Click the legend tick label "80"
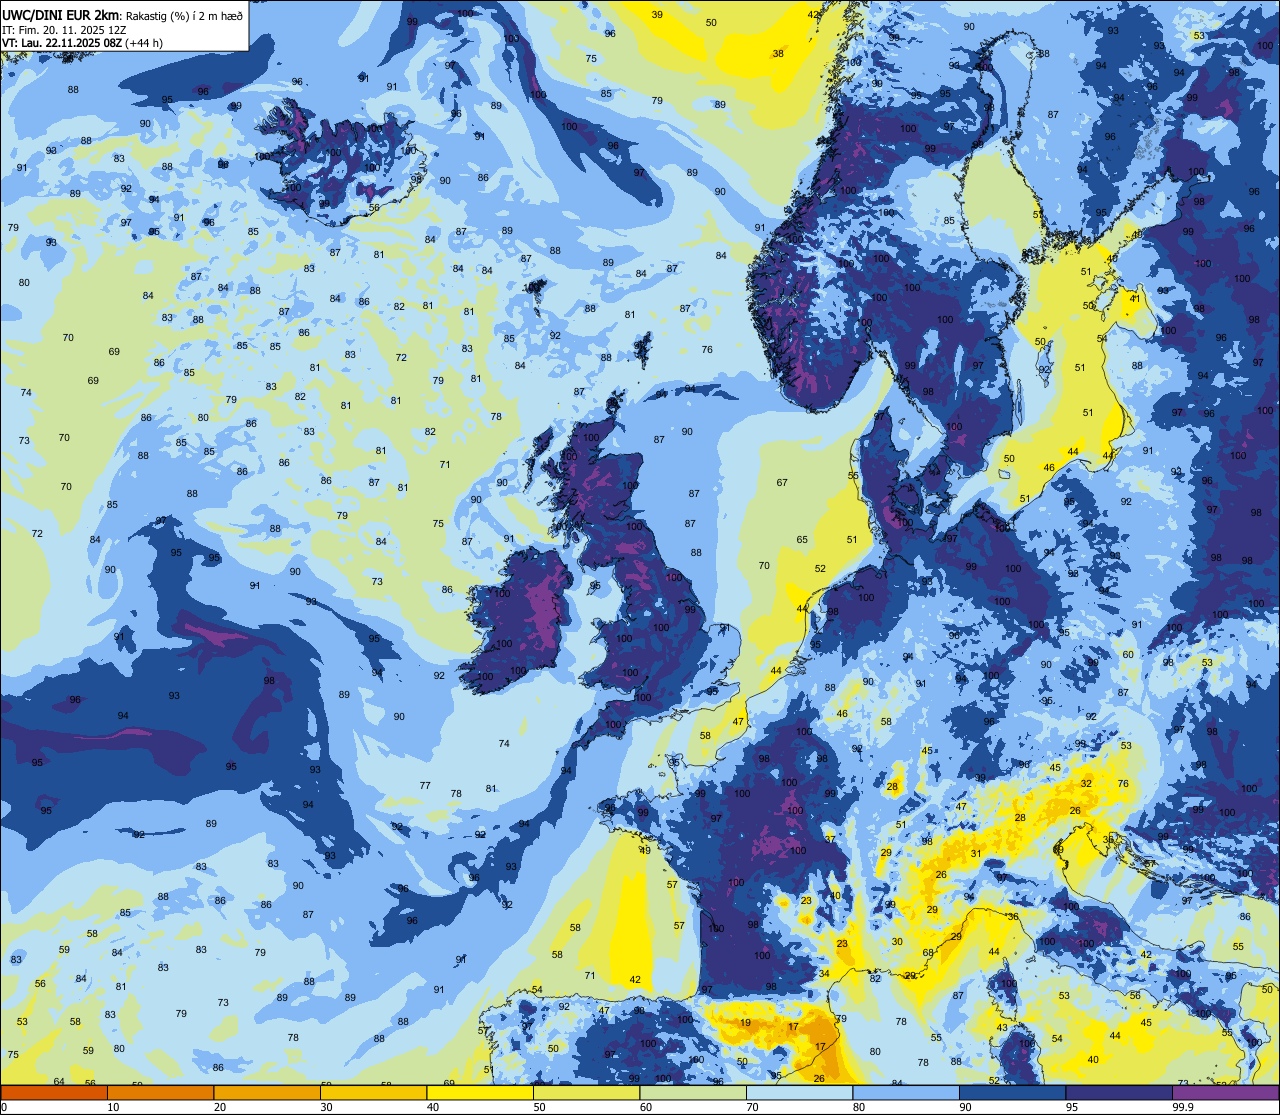Image resolution: width=1280 pixels, height=1115 pixels. click(x=859, y=1107)
